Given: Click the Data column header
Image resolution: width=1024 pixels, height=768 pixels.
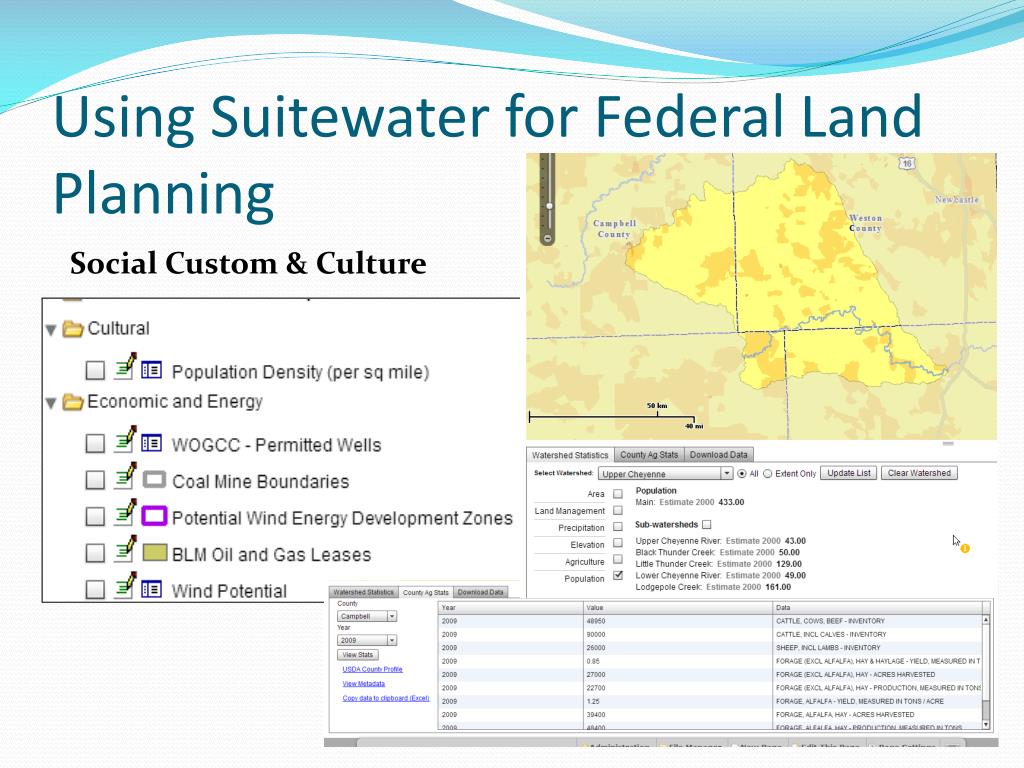Looking at the screenshot, I should click(x=878, y=607).
